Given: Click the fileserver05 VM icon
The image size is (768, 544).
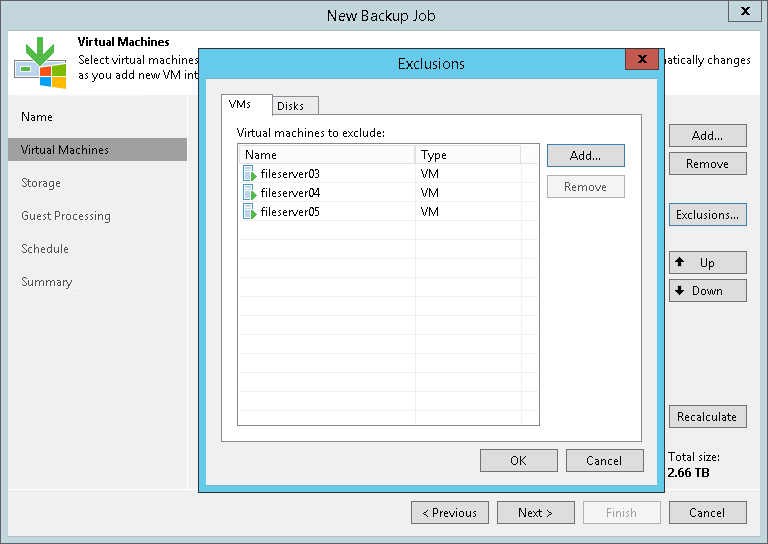Looking at the screenshot, I should [x=250, y=212].
